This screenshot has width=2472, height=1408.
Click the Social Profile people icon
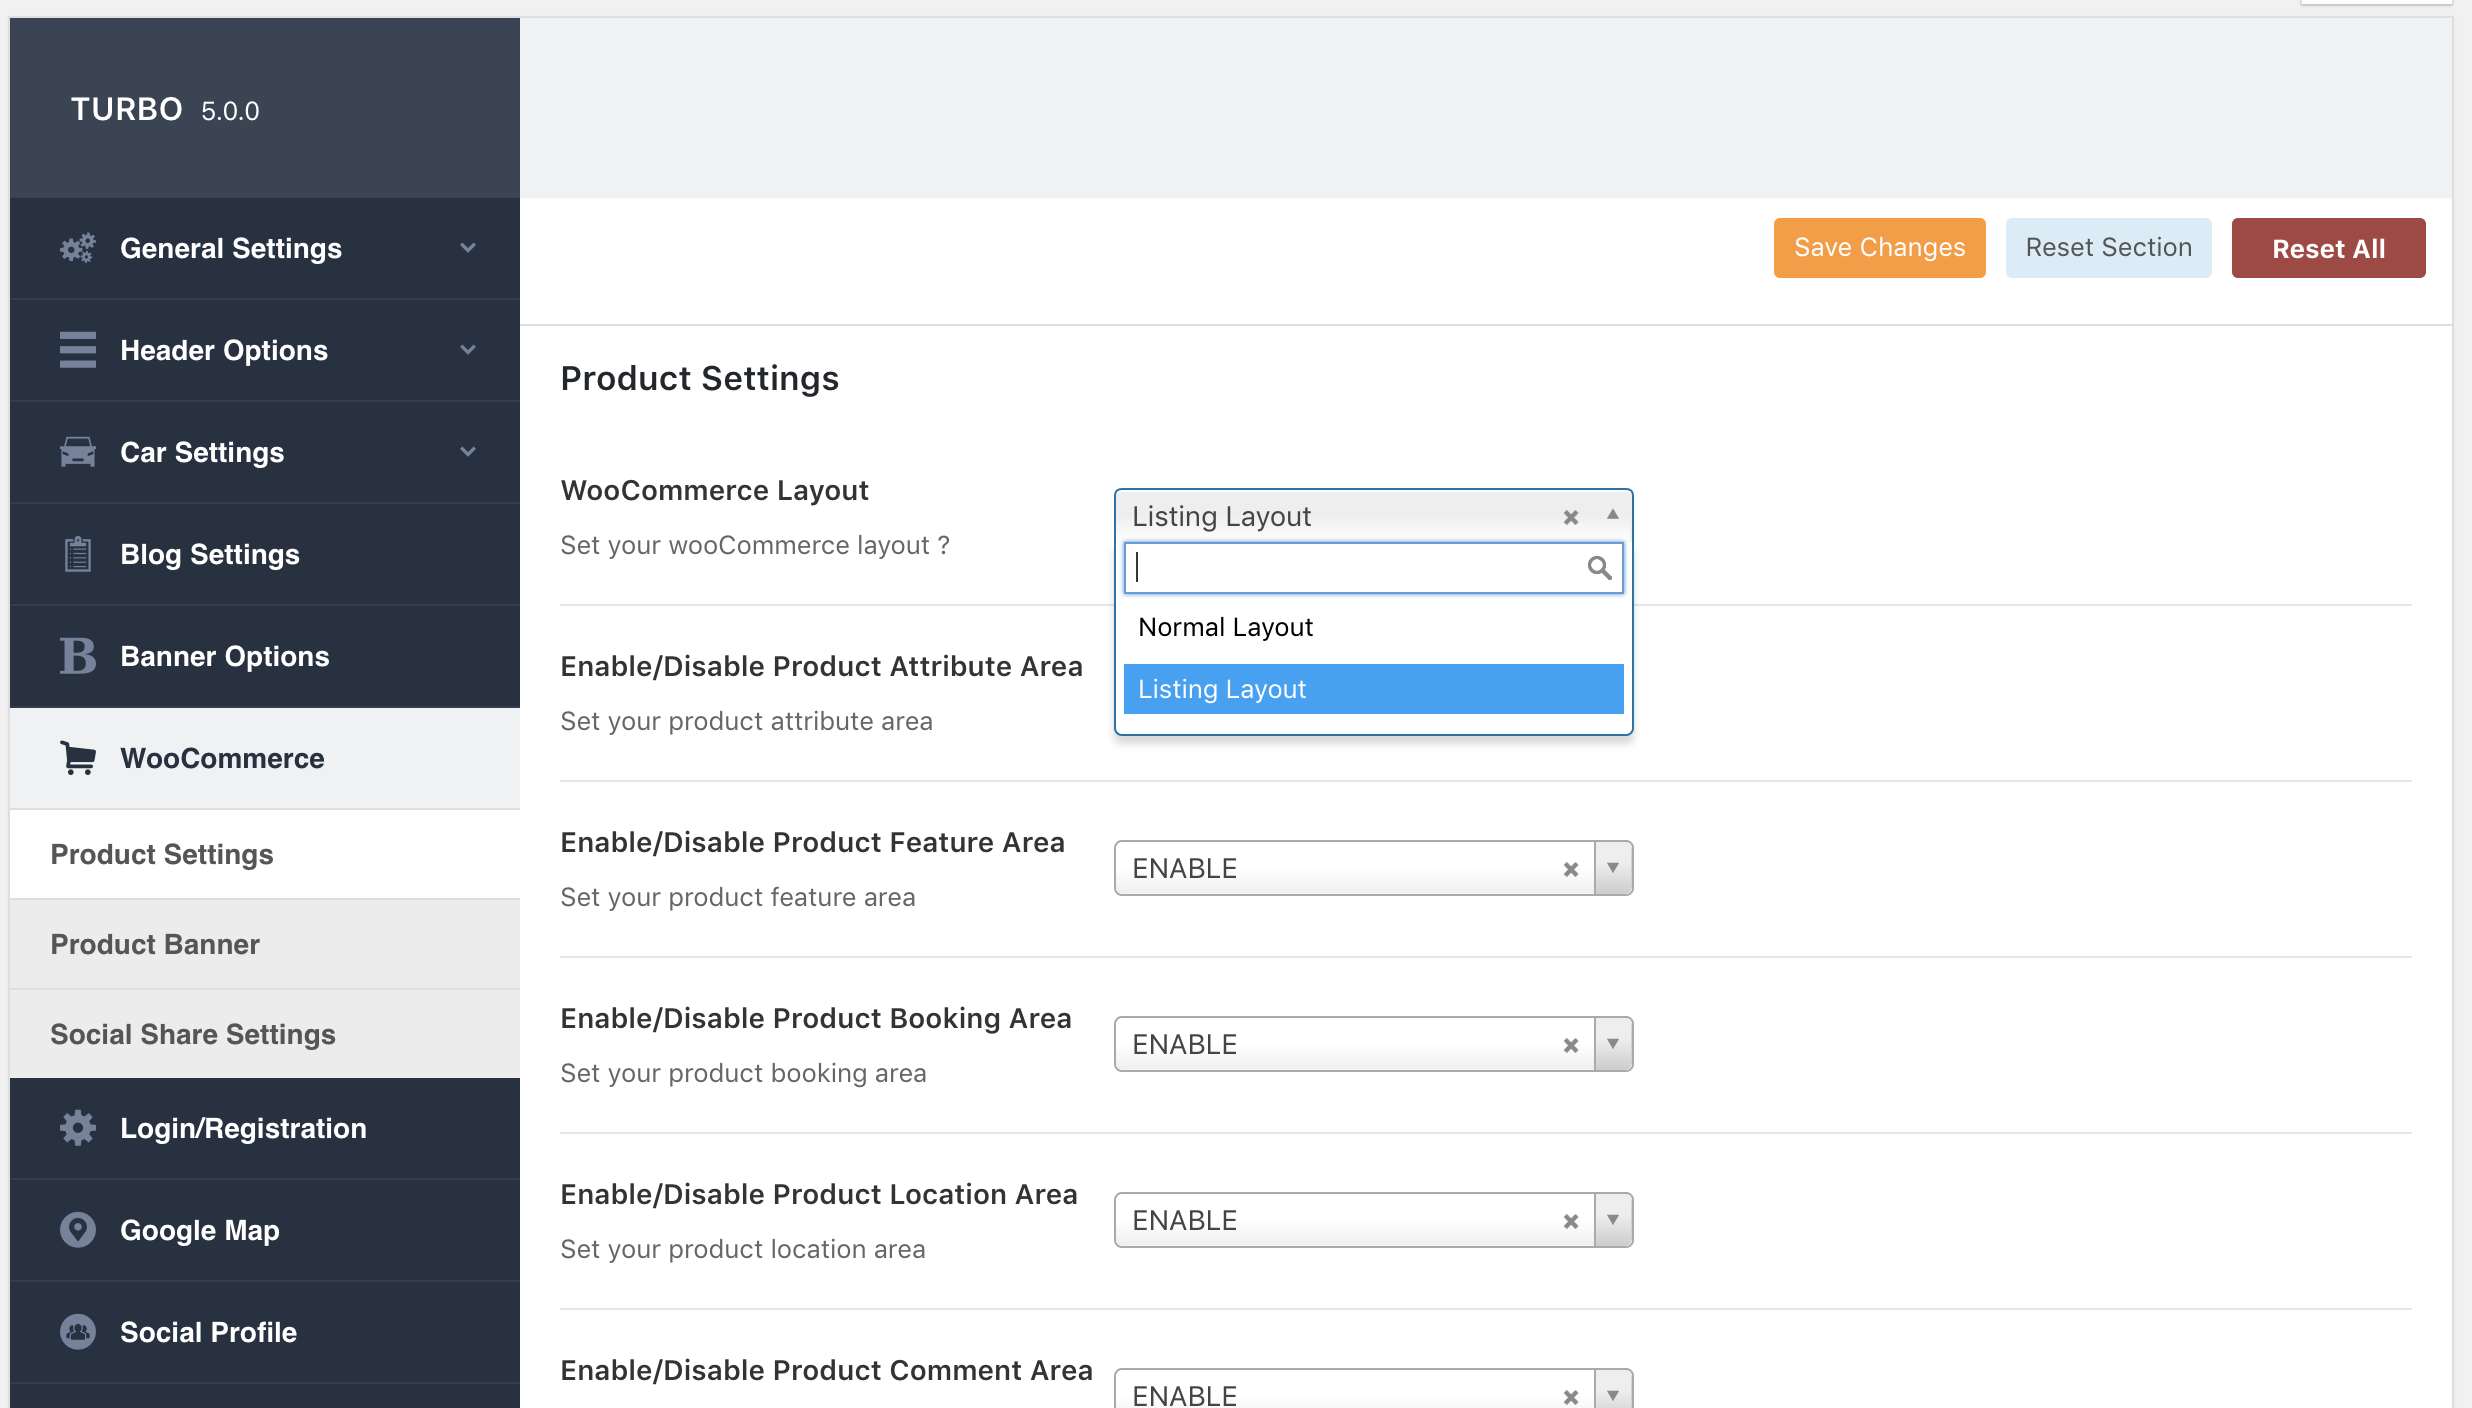[x=78, y=1332]
